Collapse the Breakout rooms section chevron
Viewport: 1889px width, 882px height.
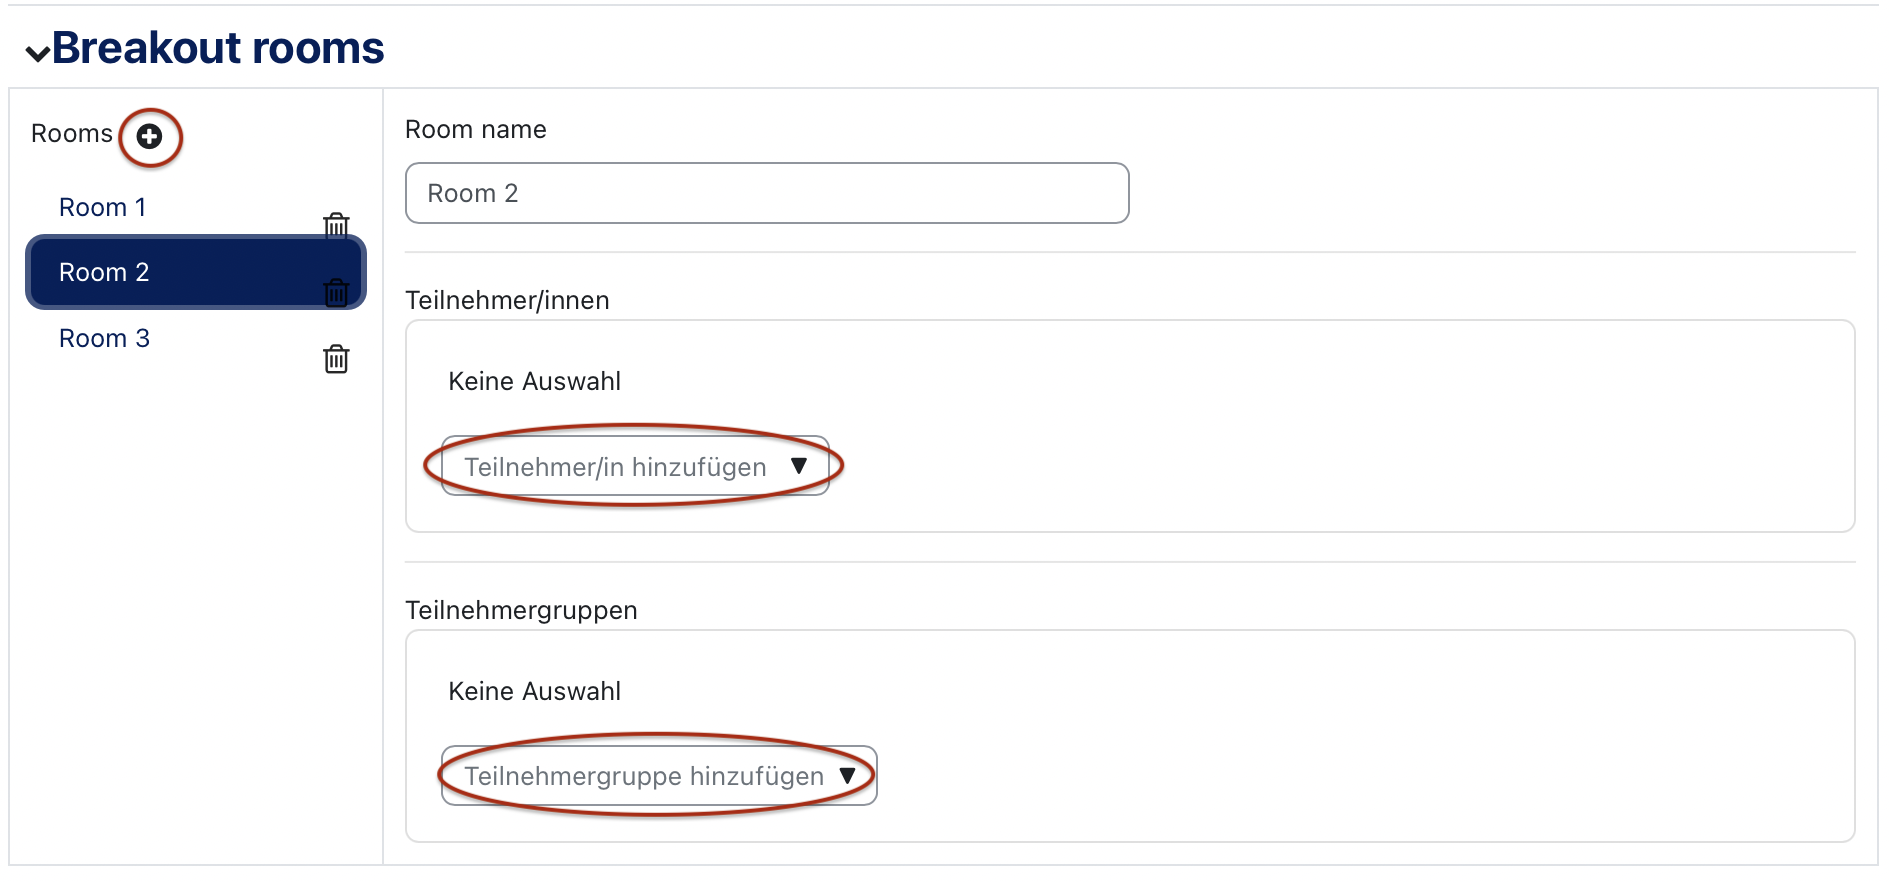pos(37,52)
